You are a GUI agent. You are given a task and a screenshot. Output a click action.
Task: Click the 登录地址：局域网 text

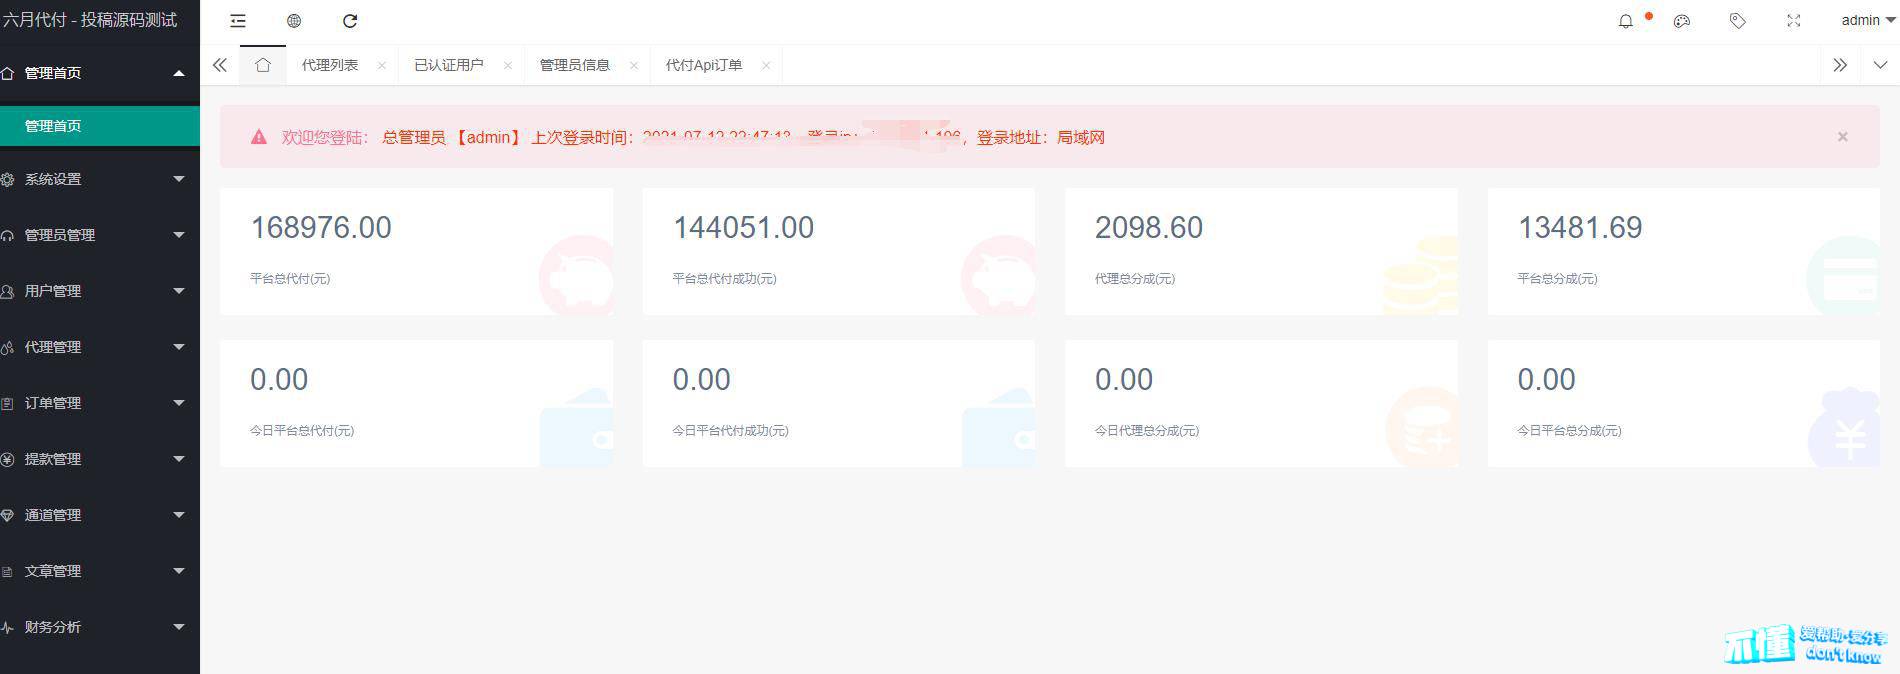(x=1041, y=138)
